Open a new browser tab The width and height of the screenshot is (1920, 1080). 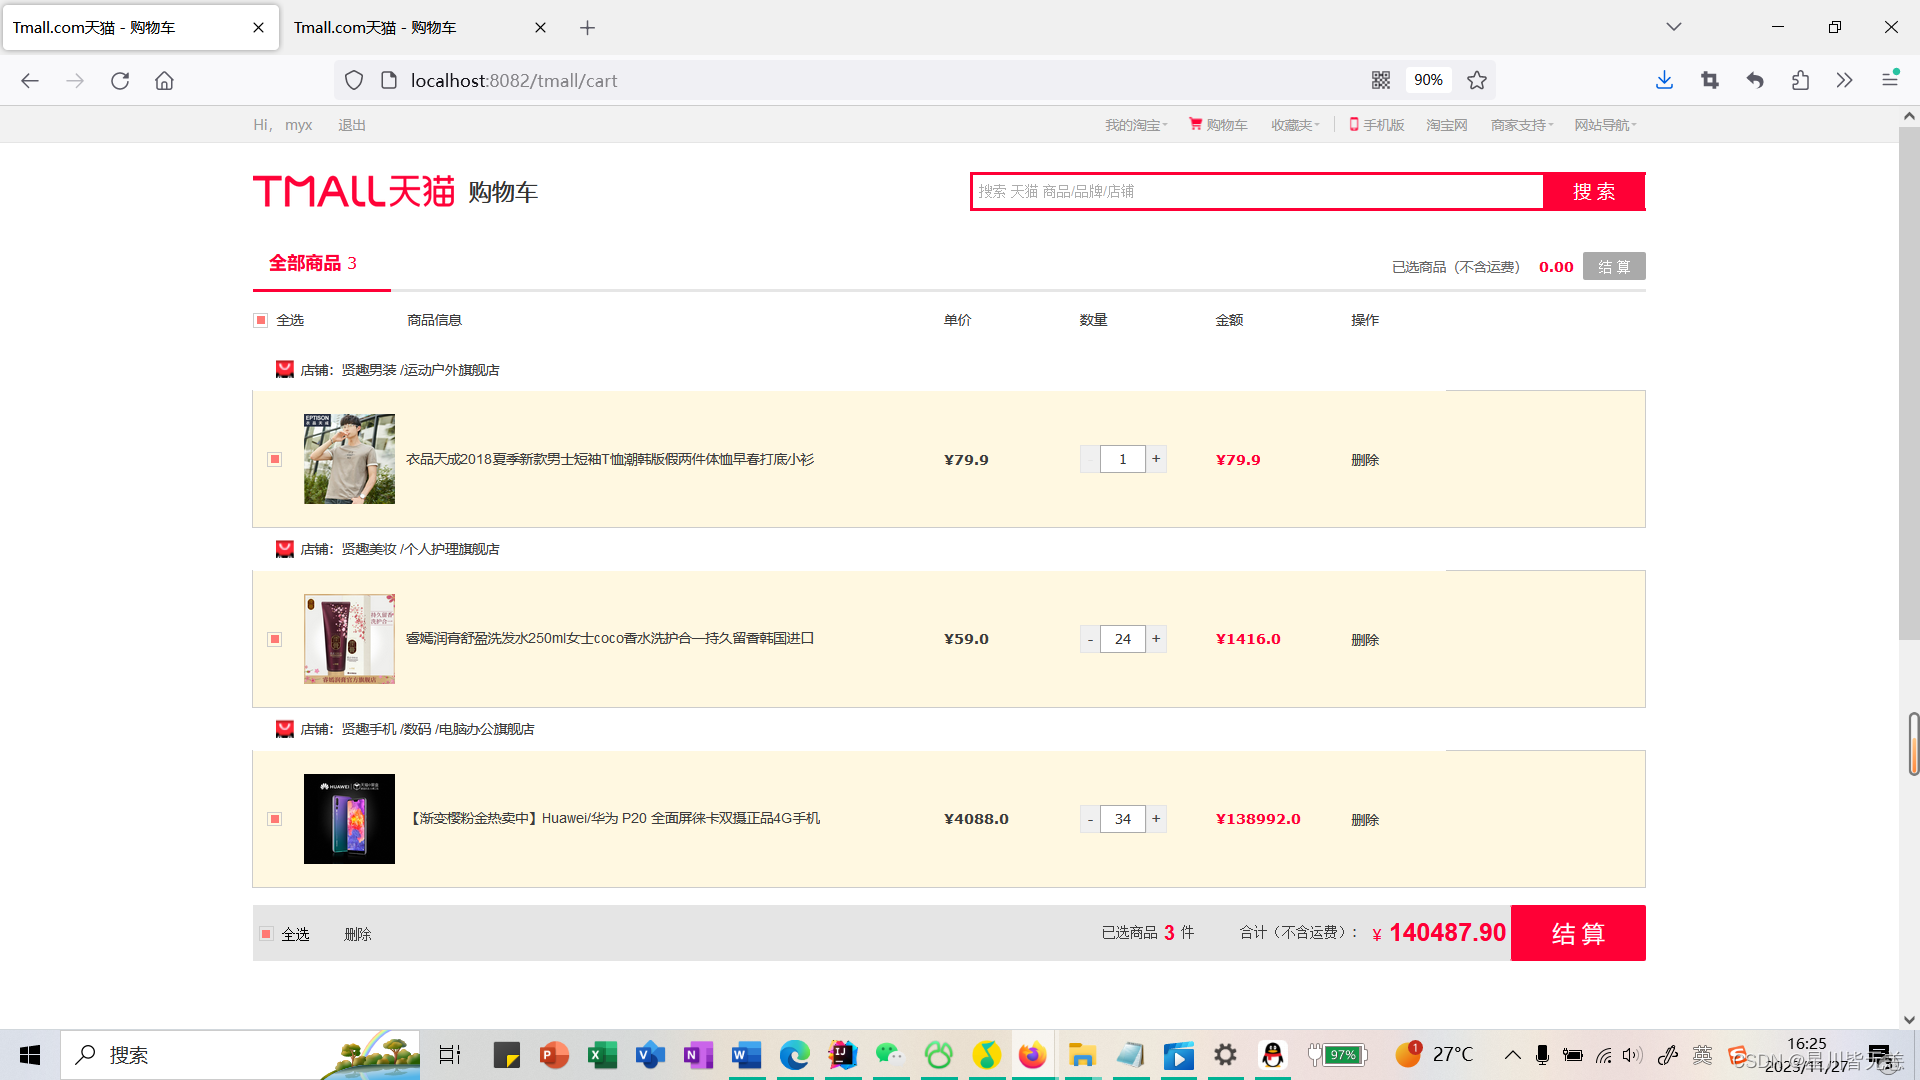click(x=588, y=28)
